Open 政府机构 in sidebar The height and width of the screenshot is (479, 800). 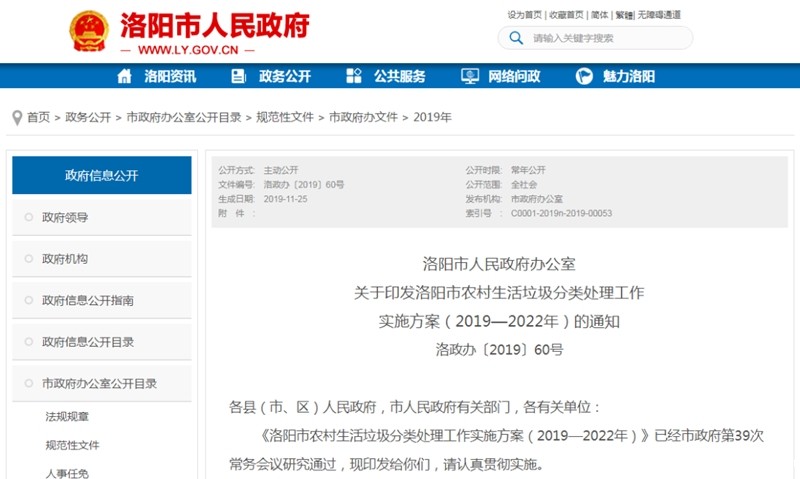coord(102,259)
